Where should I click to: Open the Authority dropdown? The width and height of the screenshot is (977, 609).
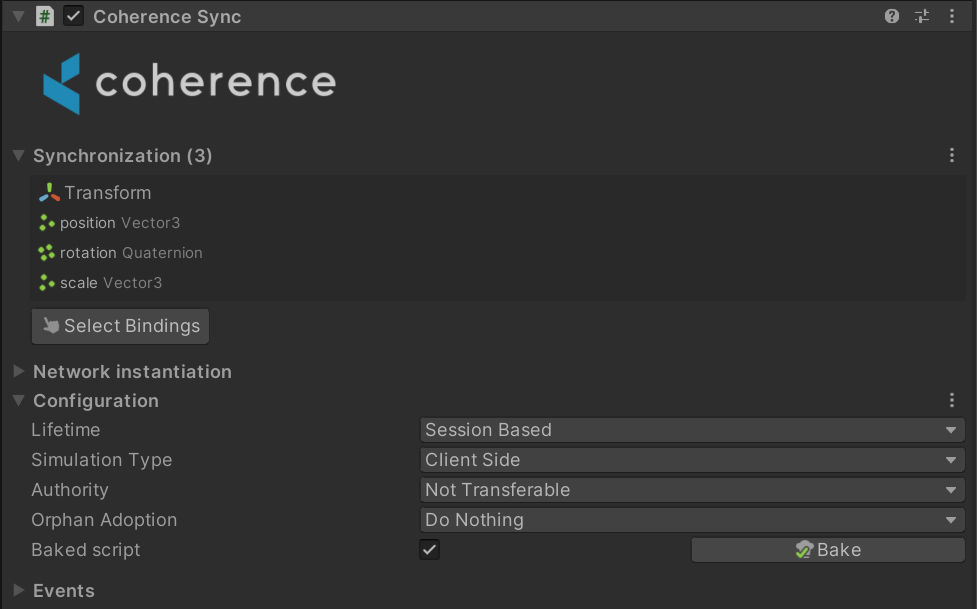[x=692, y=490]
